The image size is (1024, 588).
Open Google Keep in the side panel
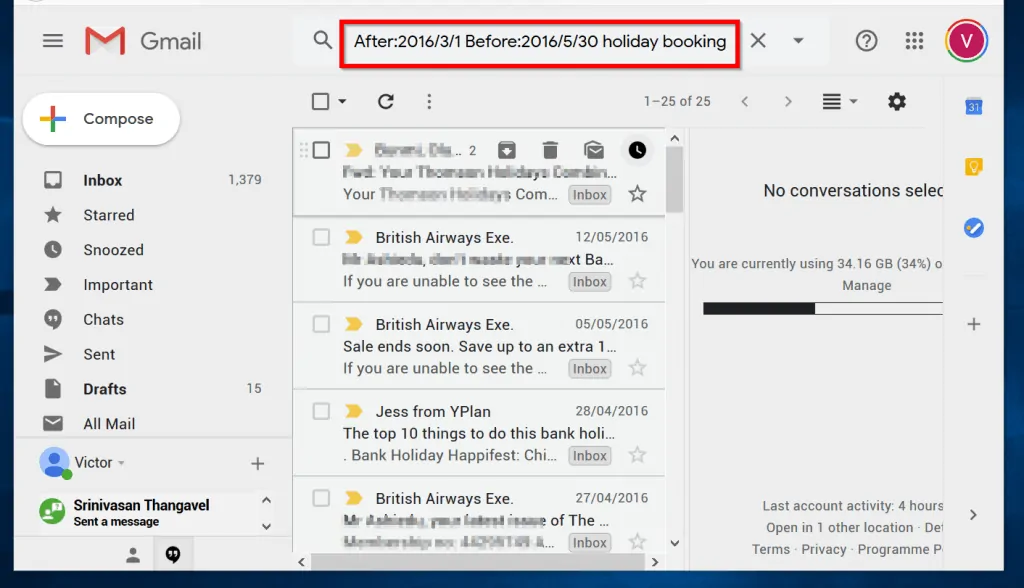click(974, 166)
